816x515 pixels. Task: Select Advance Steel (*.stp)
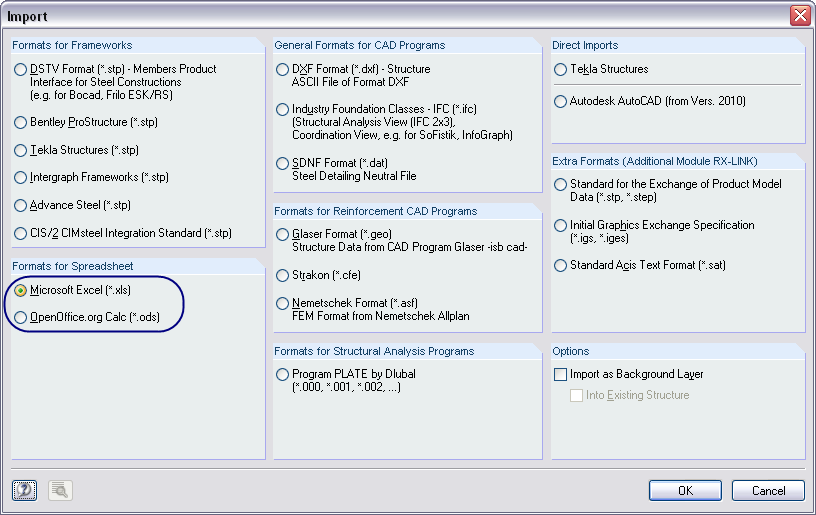click(x=21, y=205)
